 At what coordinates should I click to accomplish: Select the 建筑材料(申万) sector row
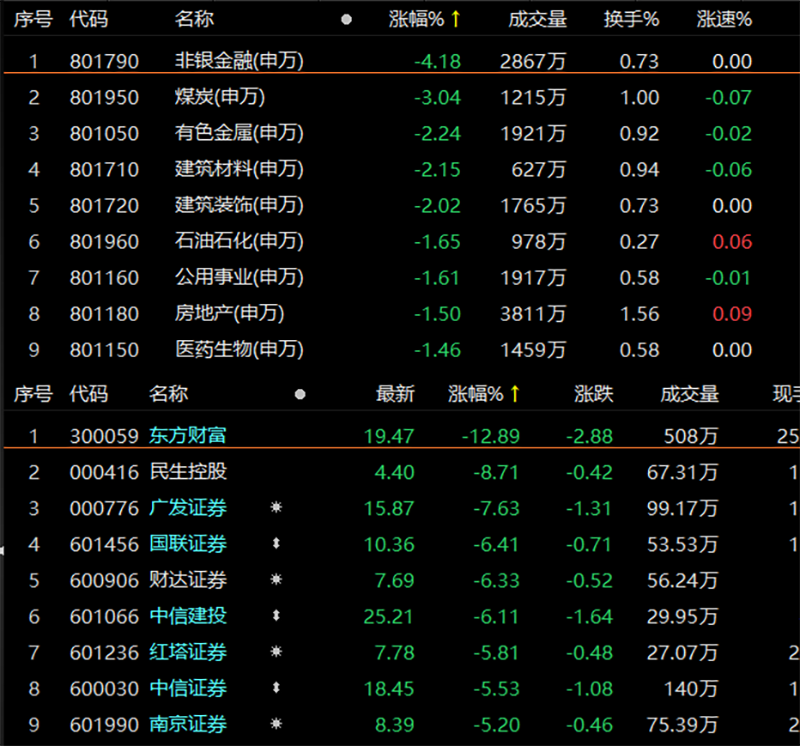(400, 169)
